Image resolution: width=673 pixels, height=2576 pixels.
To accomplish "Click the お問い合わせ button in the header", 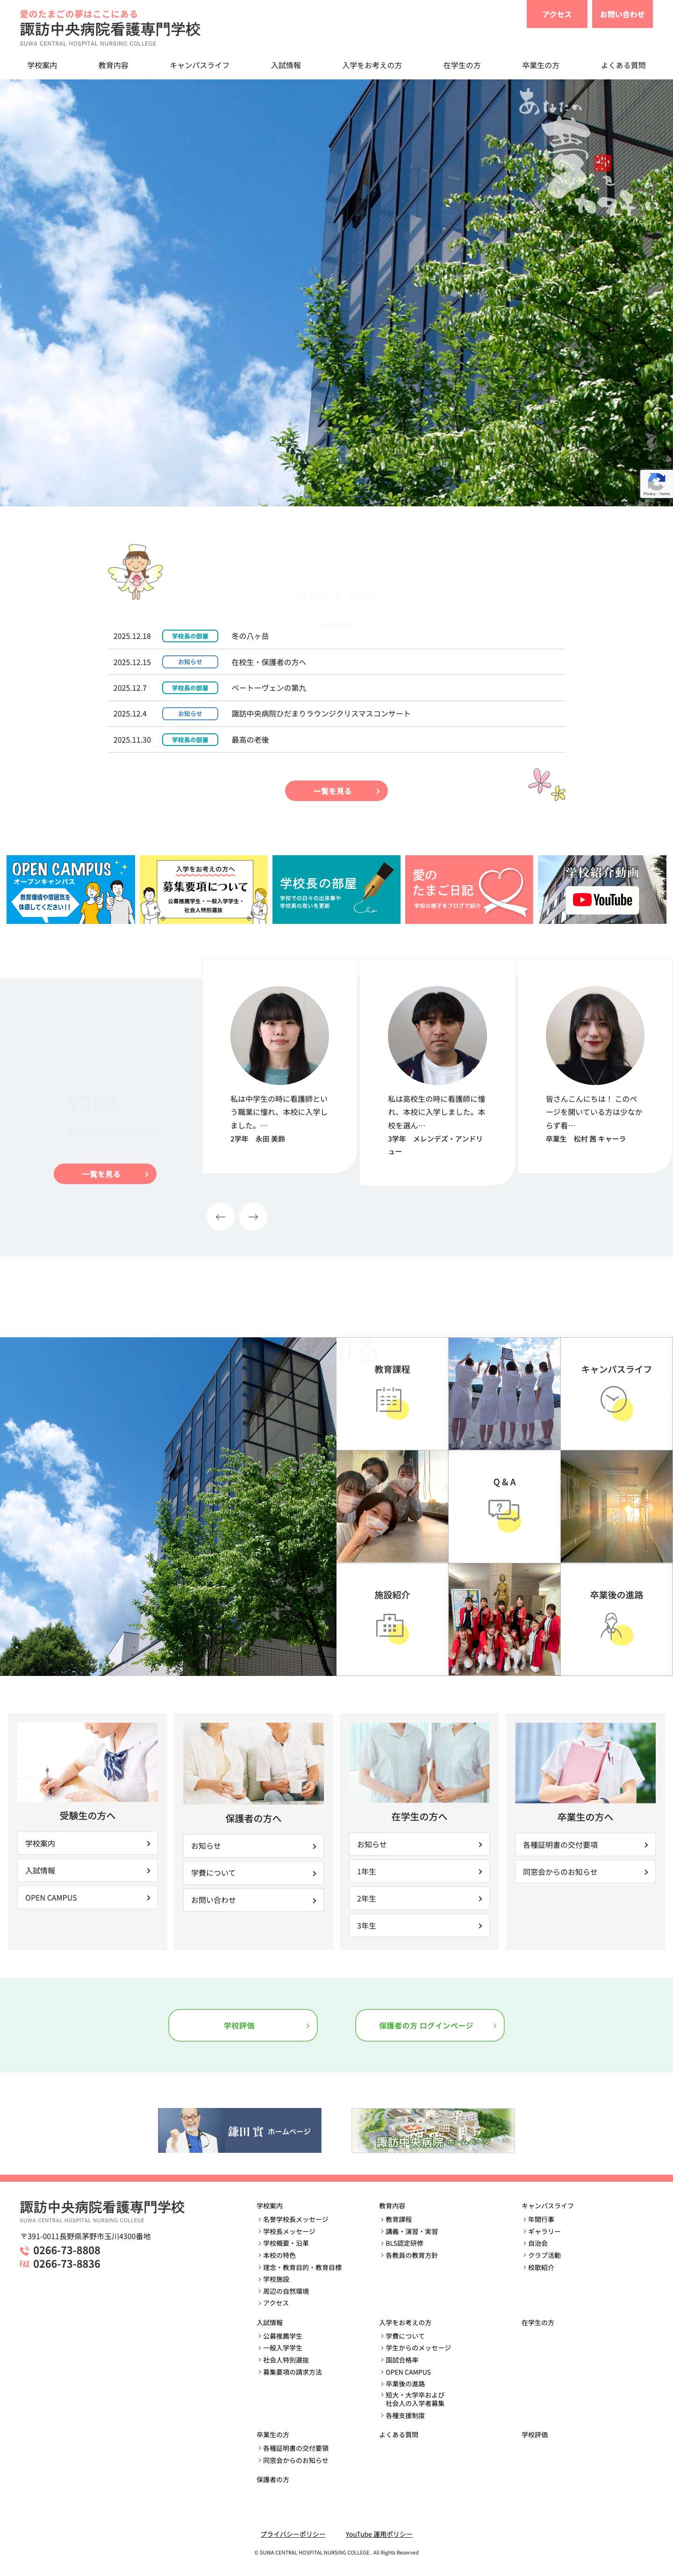I will pyautogui.click(x=622, y=14).
